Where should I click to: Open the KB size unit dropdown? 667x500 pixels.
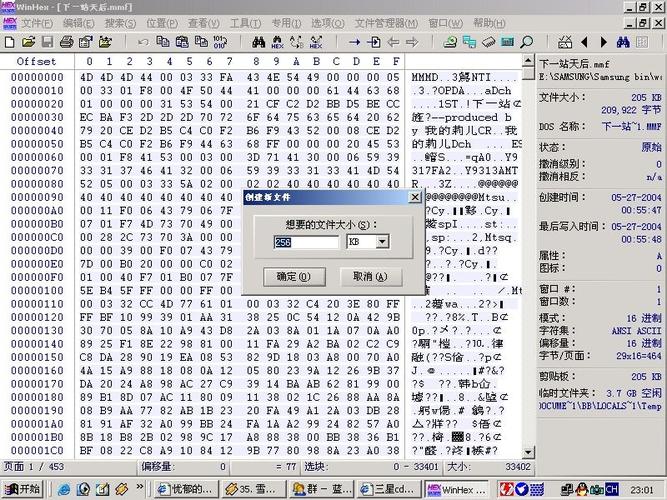(x=382, y=242)
